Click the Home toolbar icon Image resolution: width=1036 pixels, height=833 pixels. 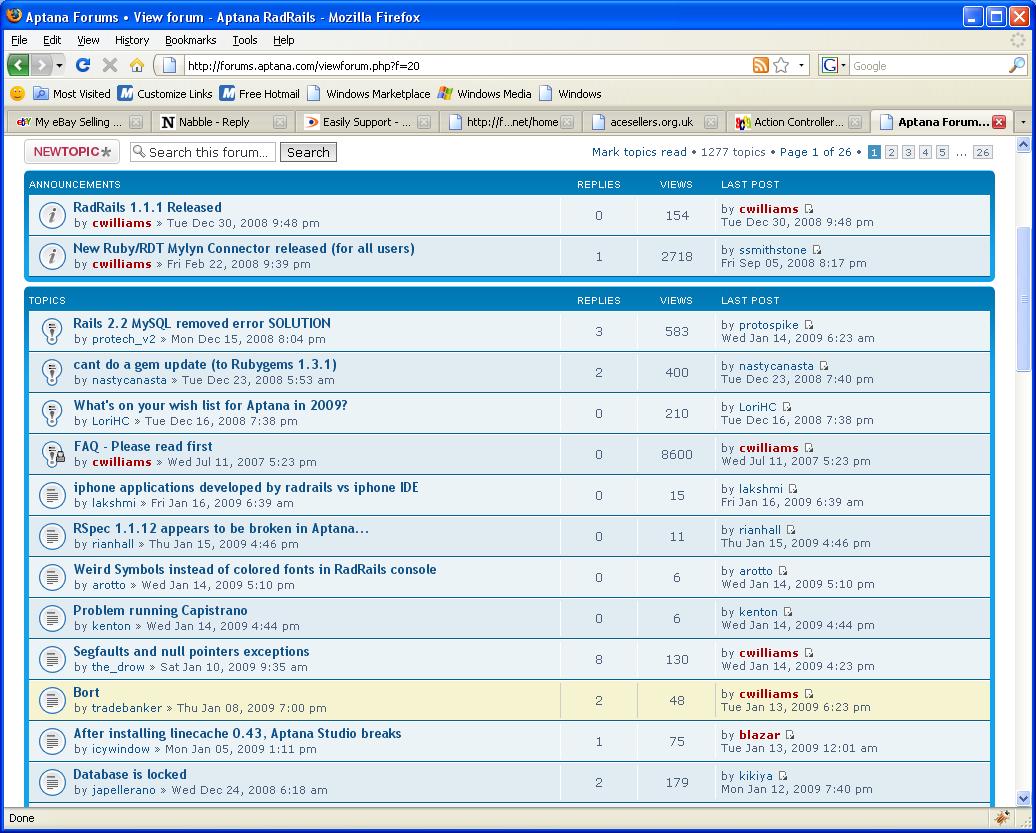tap(137, 65)
